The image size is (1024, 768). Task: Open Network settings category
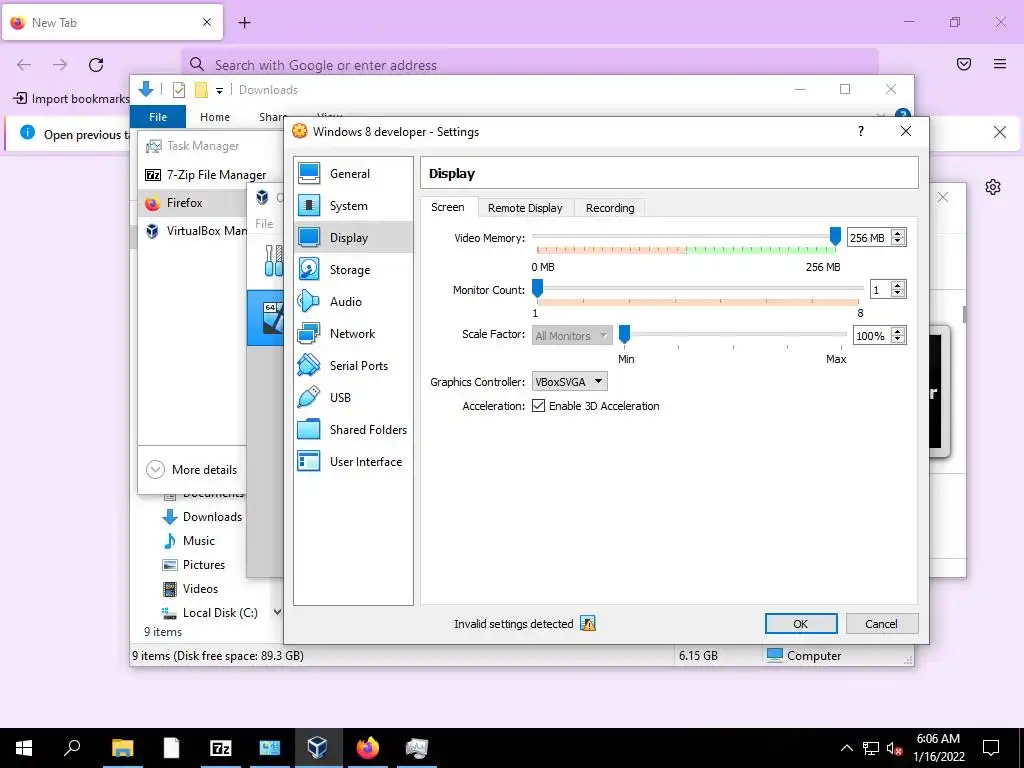[353, 334]
